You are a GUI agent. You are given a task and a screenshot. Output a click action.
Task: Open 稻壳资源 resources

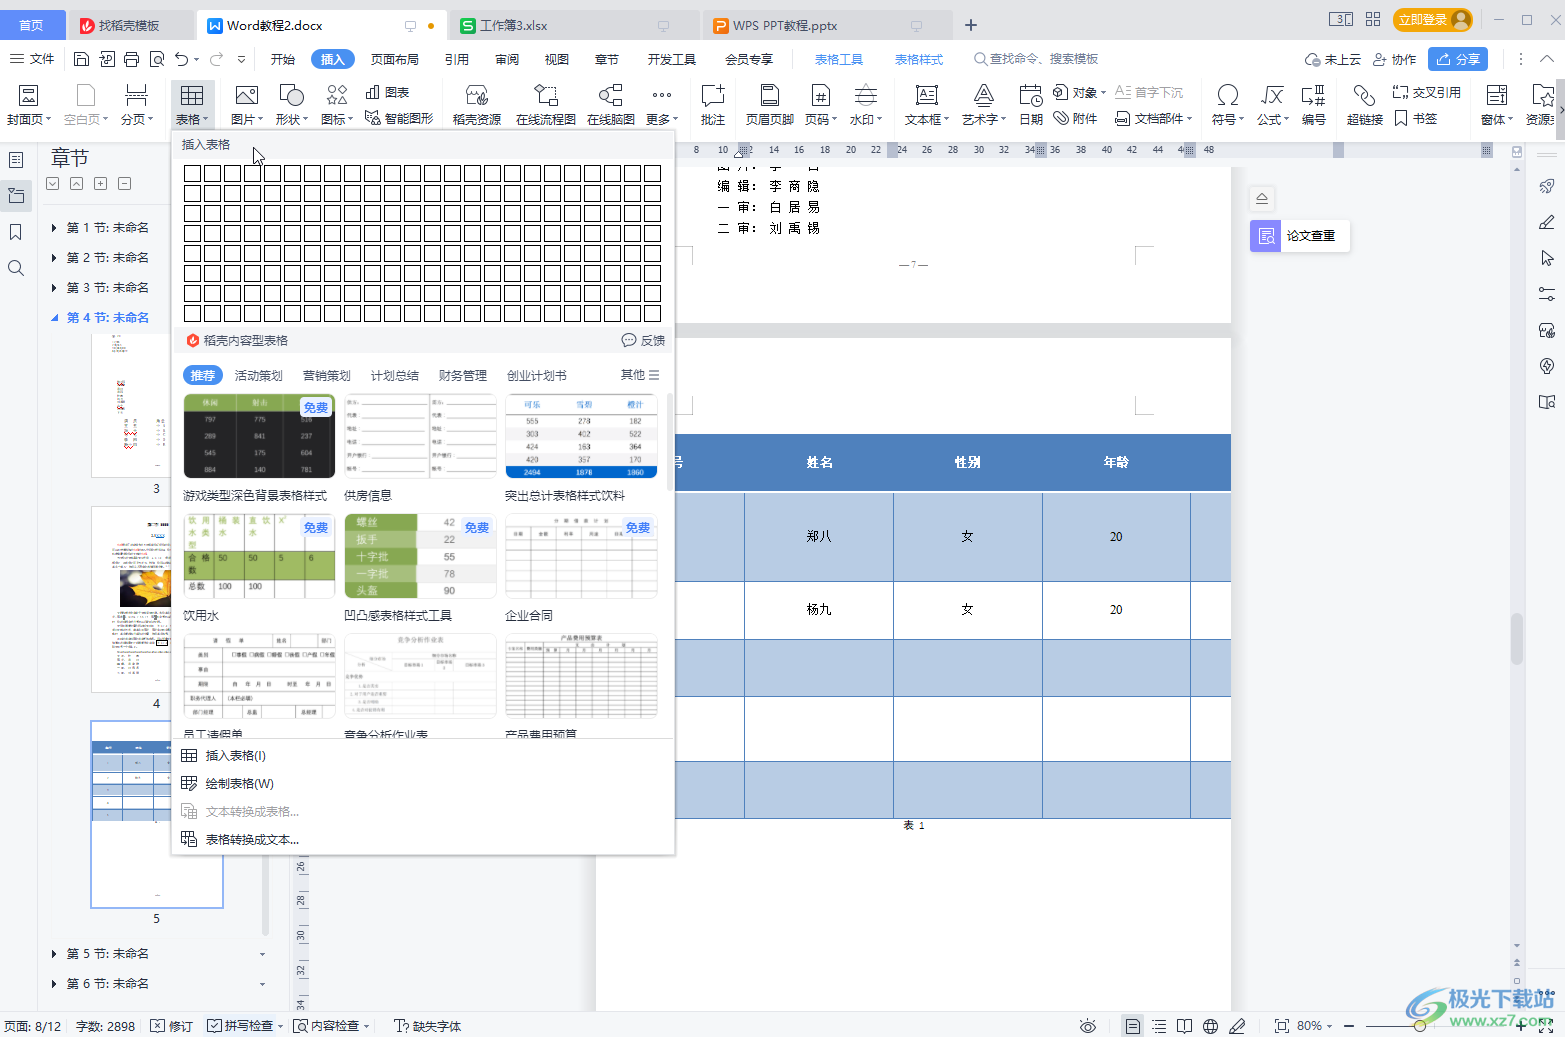(477, 104)
